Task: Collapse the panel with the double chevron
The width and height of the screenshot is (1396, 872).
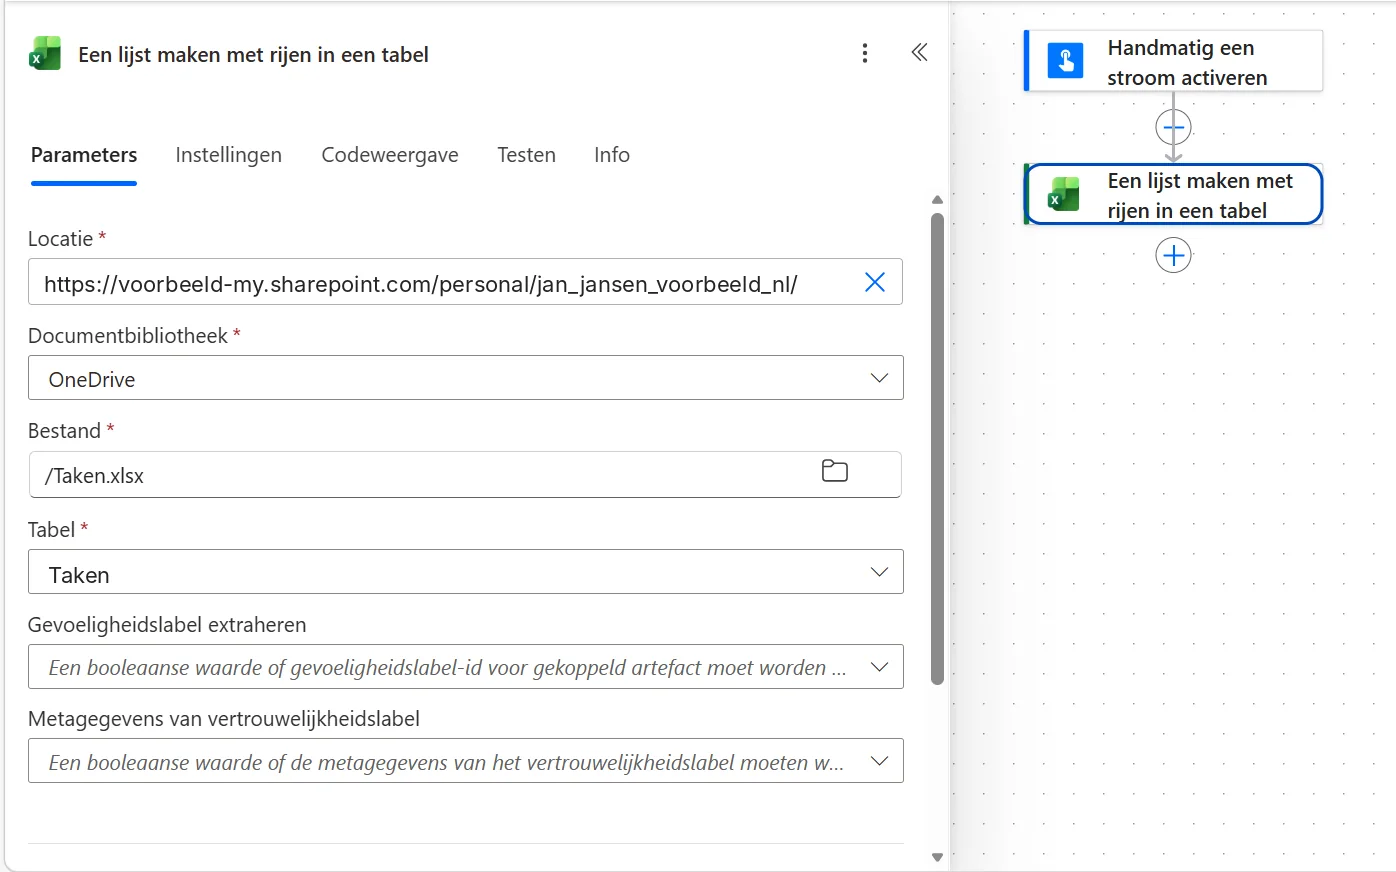Action: 919,53
